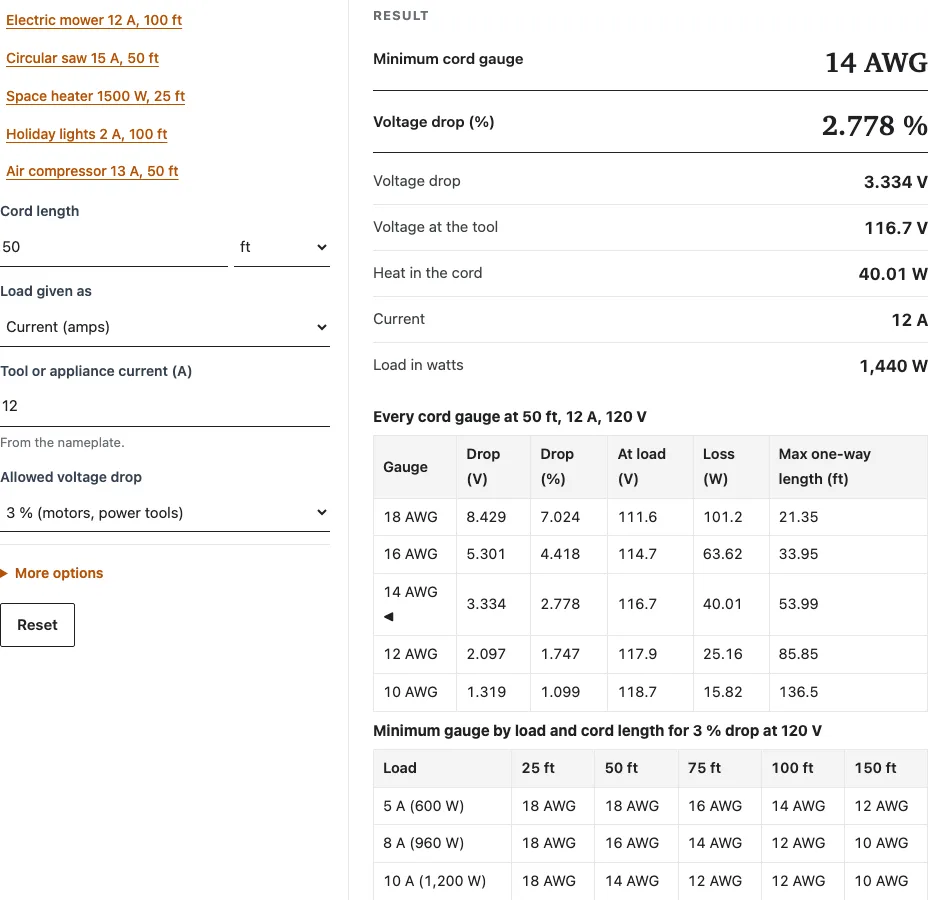
Task: Click the 12 AWG row label in gauge table
Action: pyautogui.click(x=410, y=654)
